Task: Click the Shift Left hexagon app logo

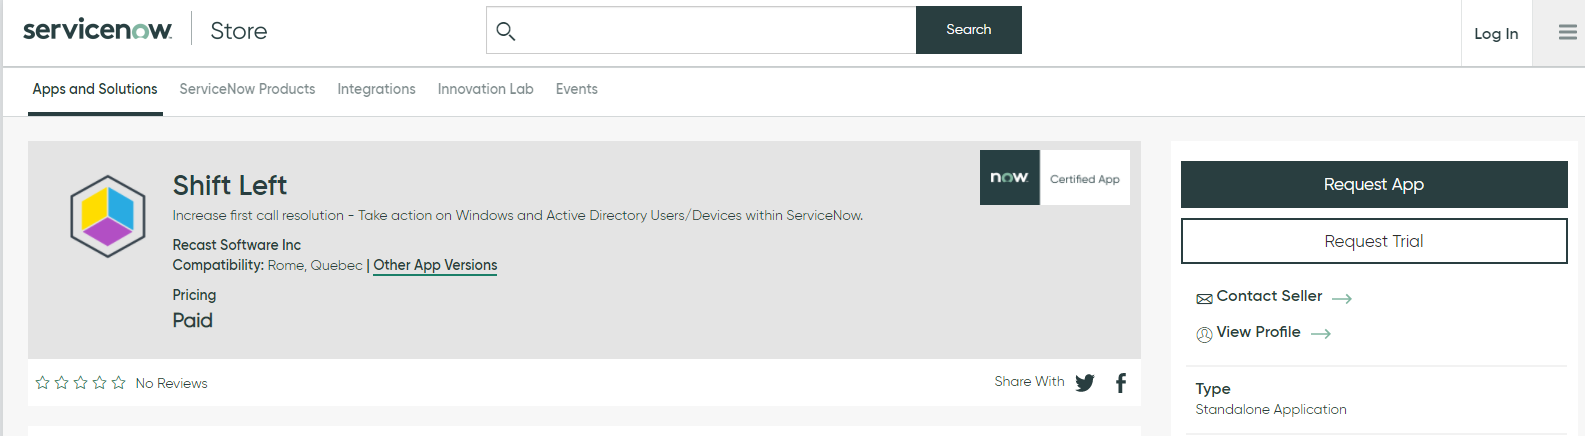Action: click(108, 216)
